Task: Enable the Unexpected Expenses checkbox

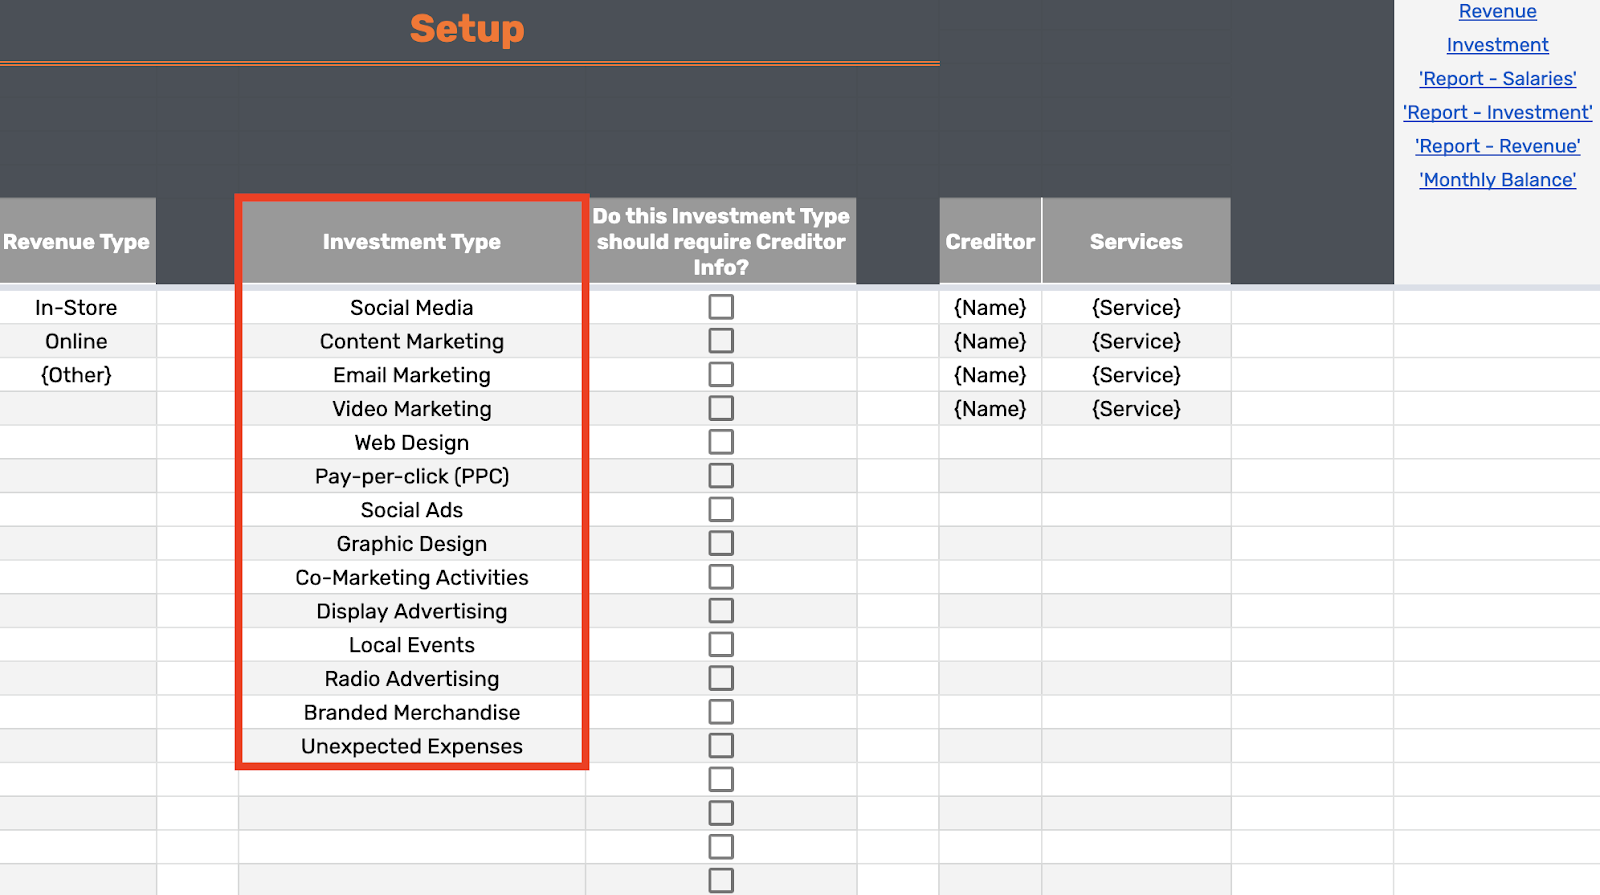Action: point(721,746)
